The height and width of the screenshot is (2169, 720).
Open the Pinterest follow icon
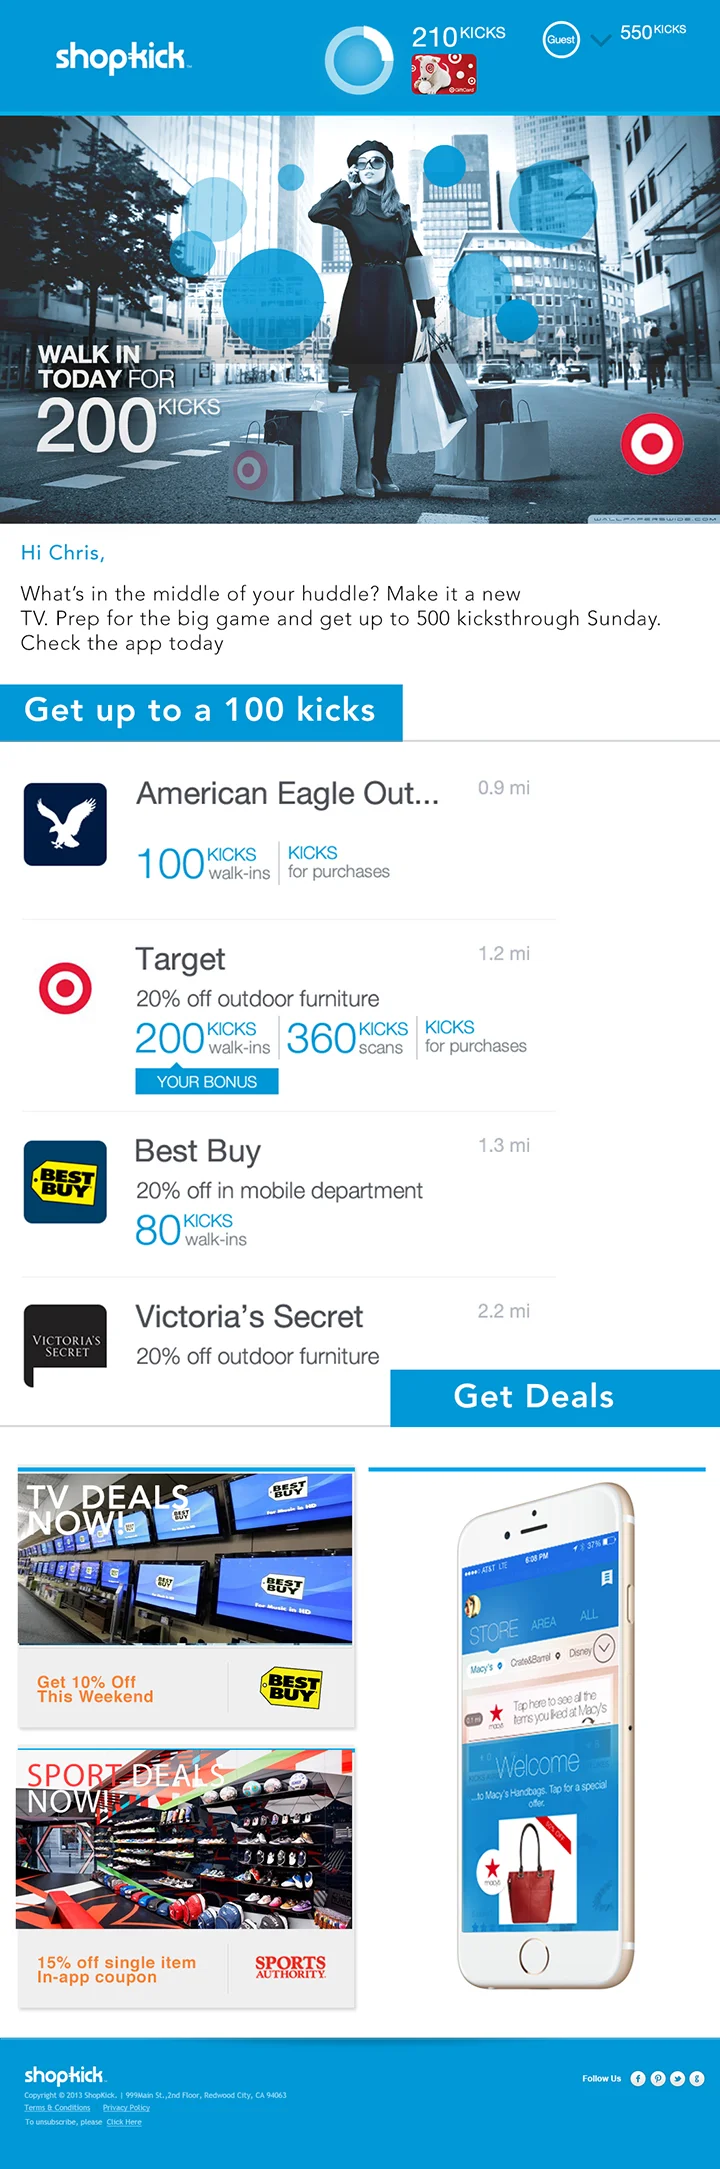point(658,2078)
